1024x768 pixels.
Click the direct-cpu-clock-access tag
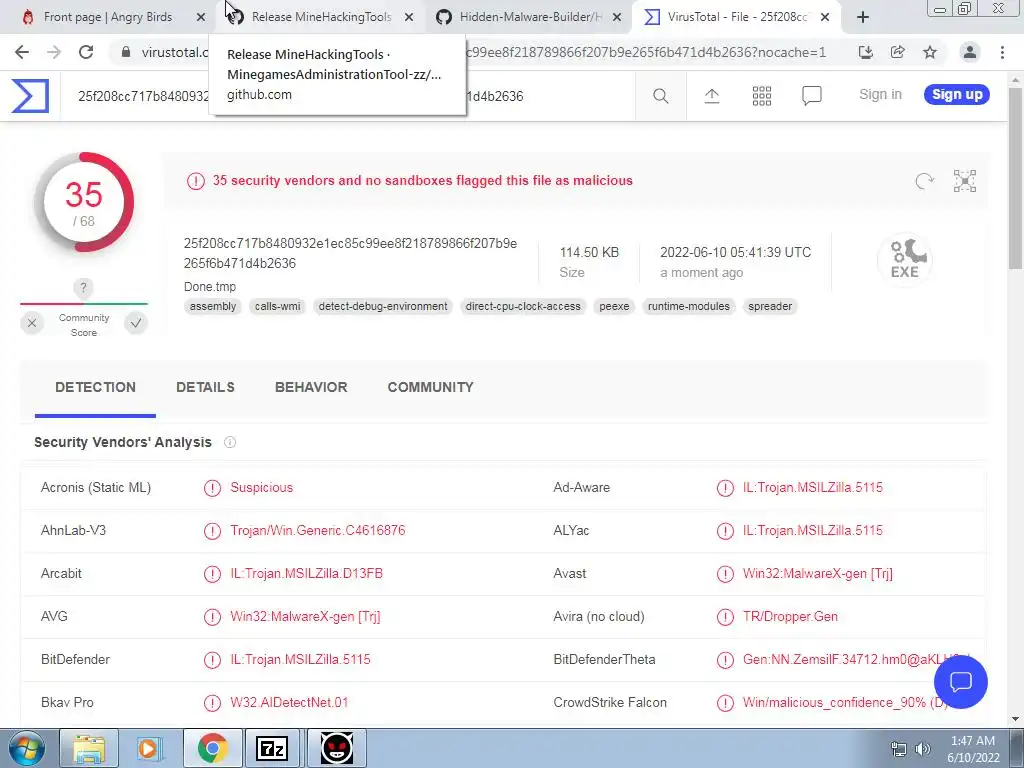pyautogui.click(x=523, y=306)
